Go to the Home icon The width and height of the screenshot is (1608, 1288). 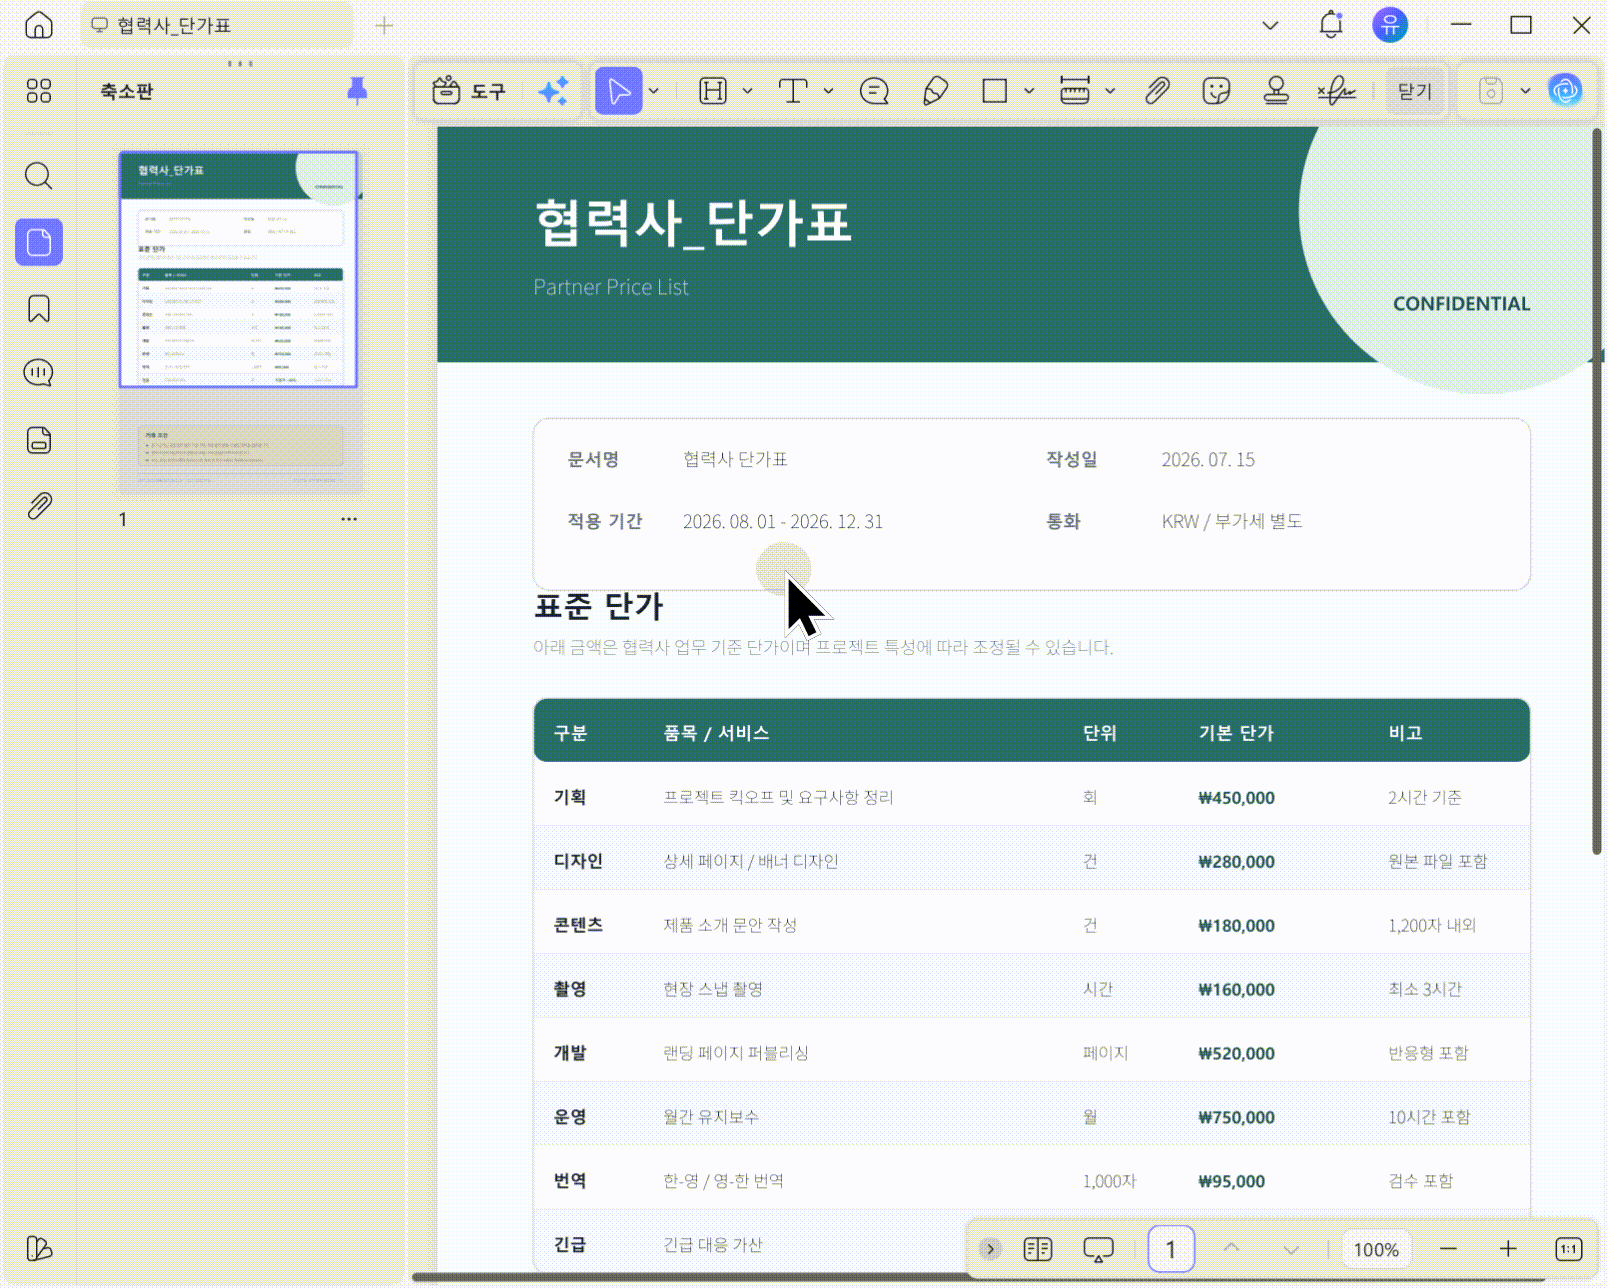[39, 25]
